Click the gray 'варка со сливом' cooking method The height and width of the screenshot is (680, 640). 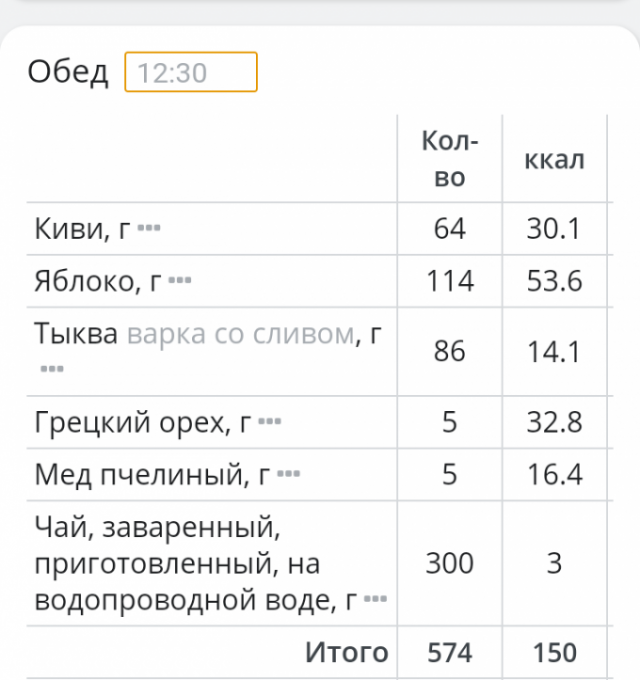[x=240, y=333]
